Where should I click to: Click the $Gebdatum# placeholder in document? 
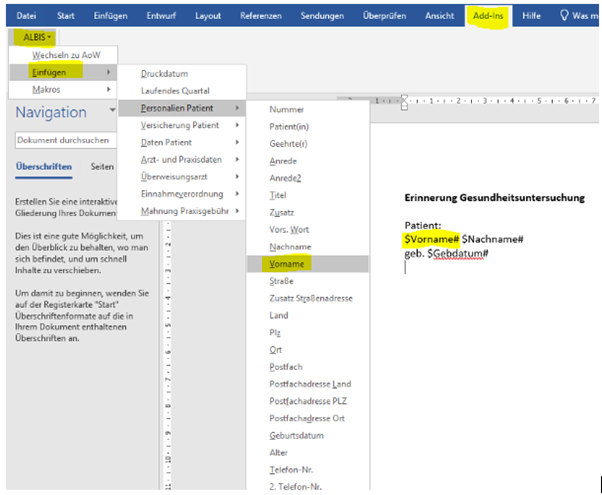pyautogui.click(x=458, y=254)
